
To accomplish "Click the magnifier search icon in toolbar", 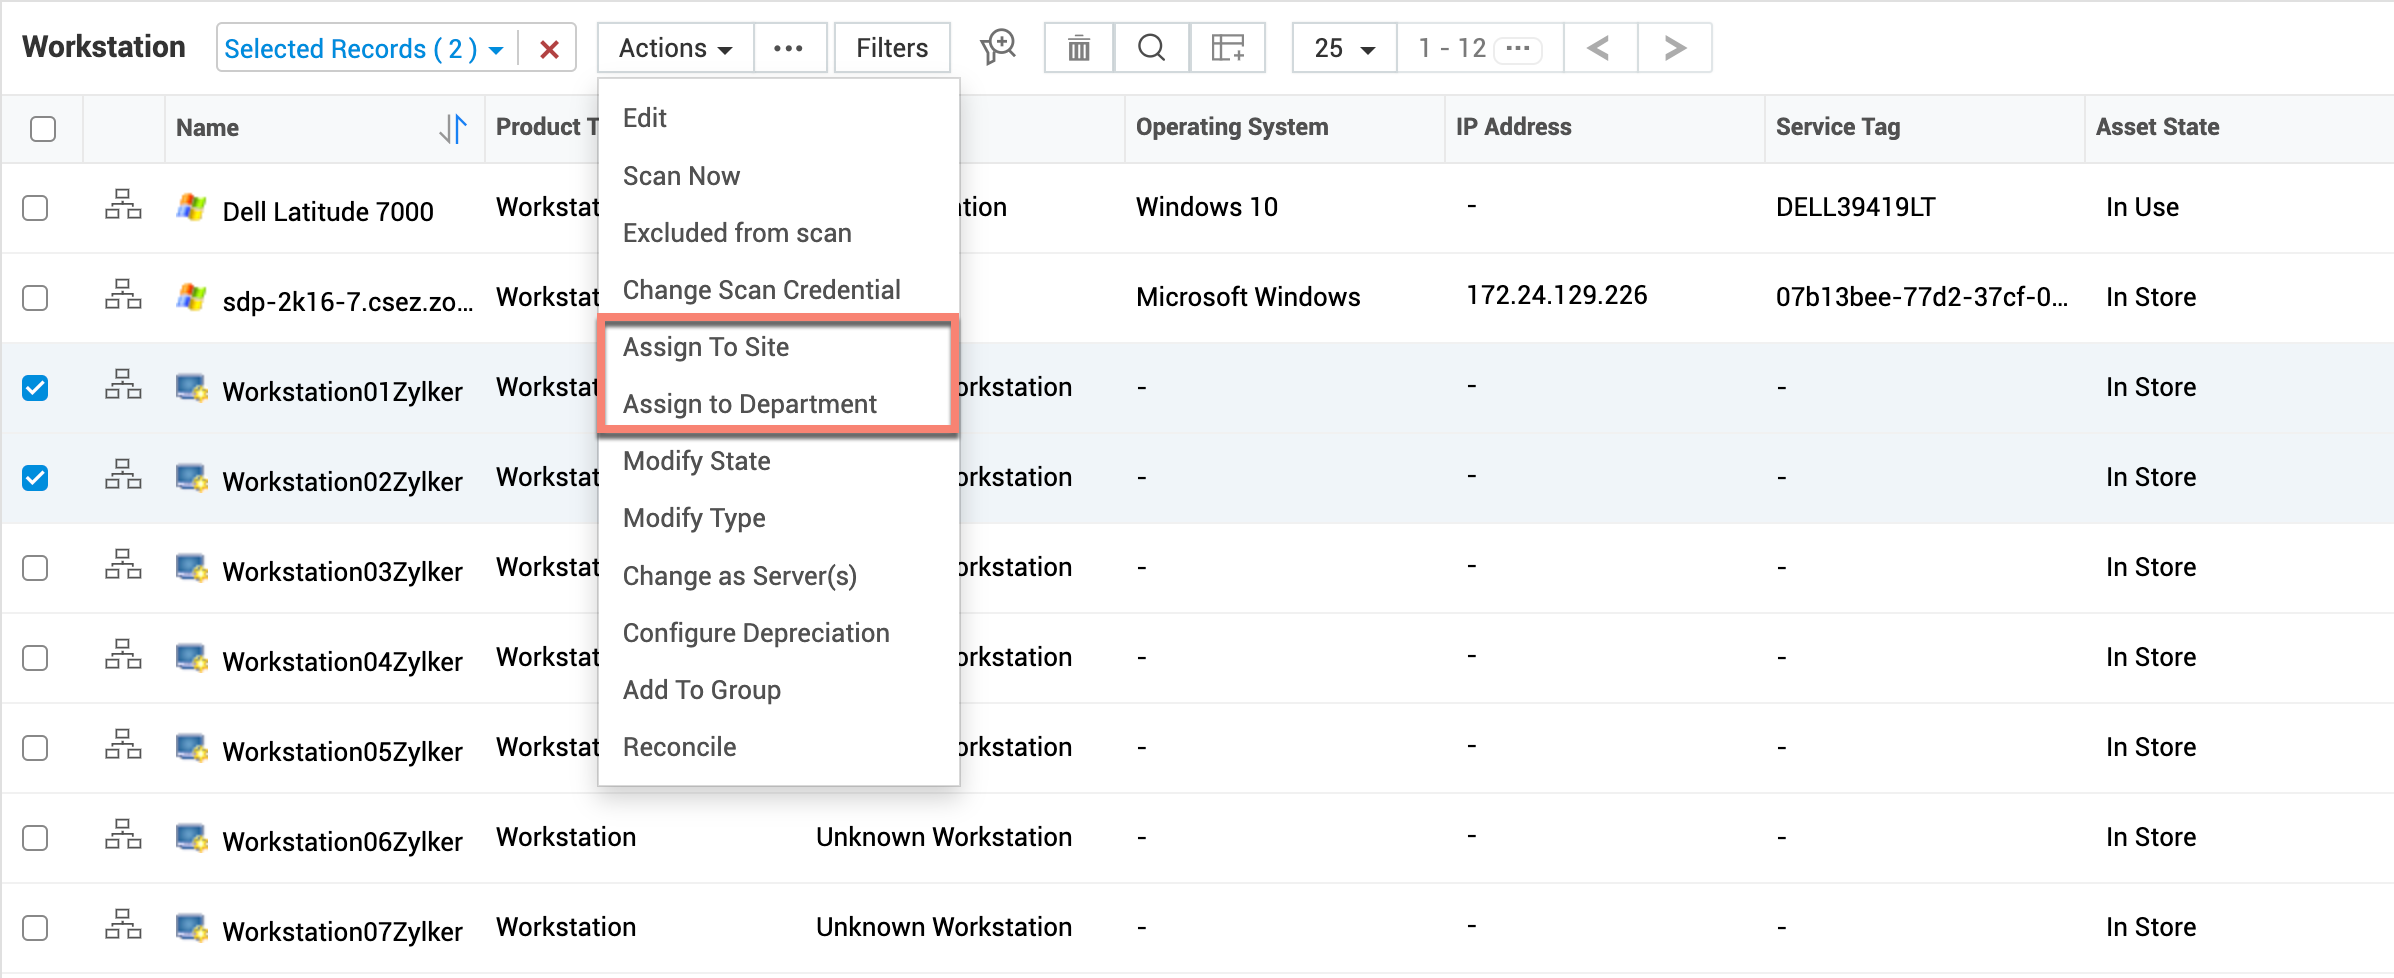I will [1151, 48].
